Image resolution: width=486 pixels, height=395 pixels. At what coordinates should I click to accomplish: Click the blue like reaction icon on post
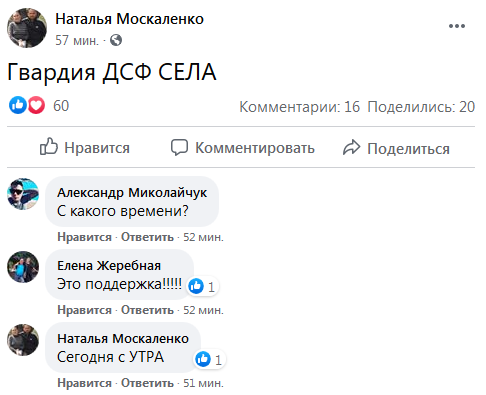point(18,105)
